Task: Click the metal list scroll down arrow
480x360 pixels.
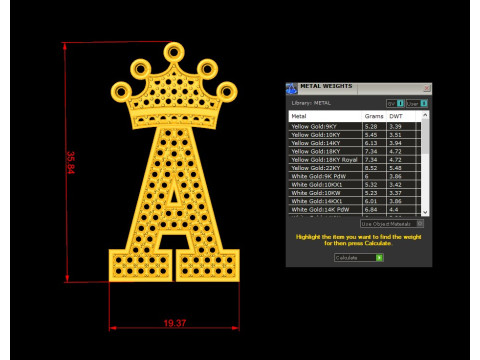Action: (x=425, y=212)
